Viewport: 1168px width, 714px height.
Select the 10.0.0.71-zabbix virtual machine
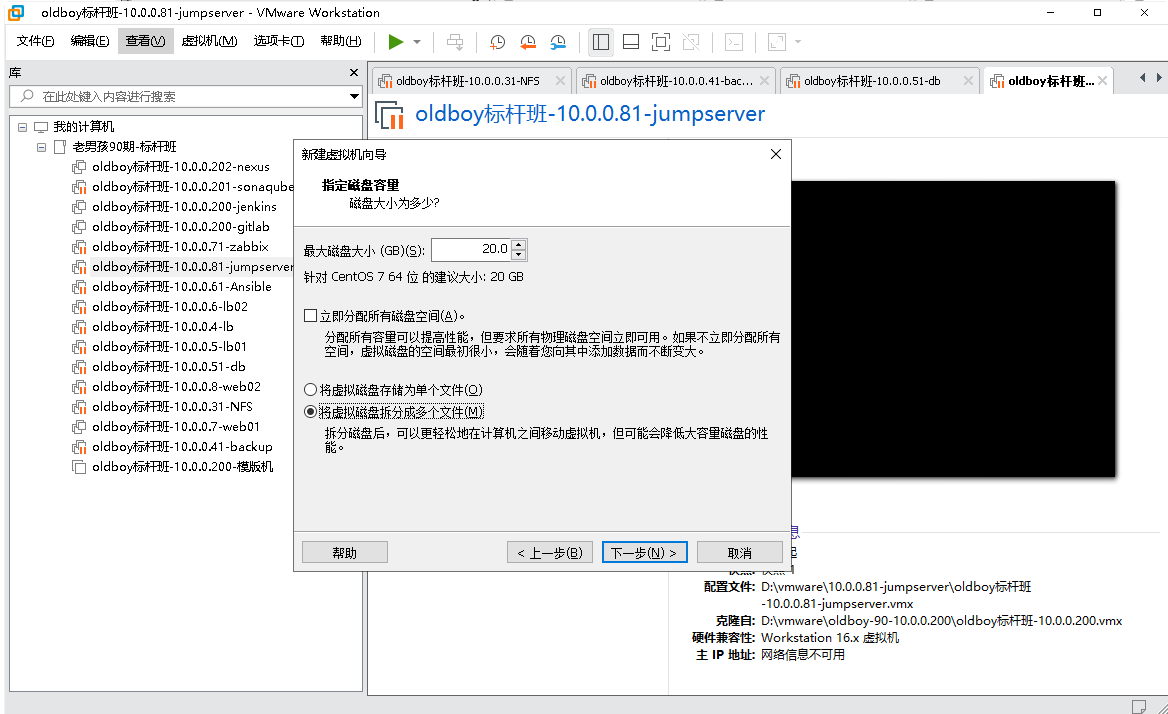pos(180,247)
